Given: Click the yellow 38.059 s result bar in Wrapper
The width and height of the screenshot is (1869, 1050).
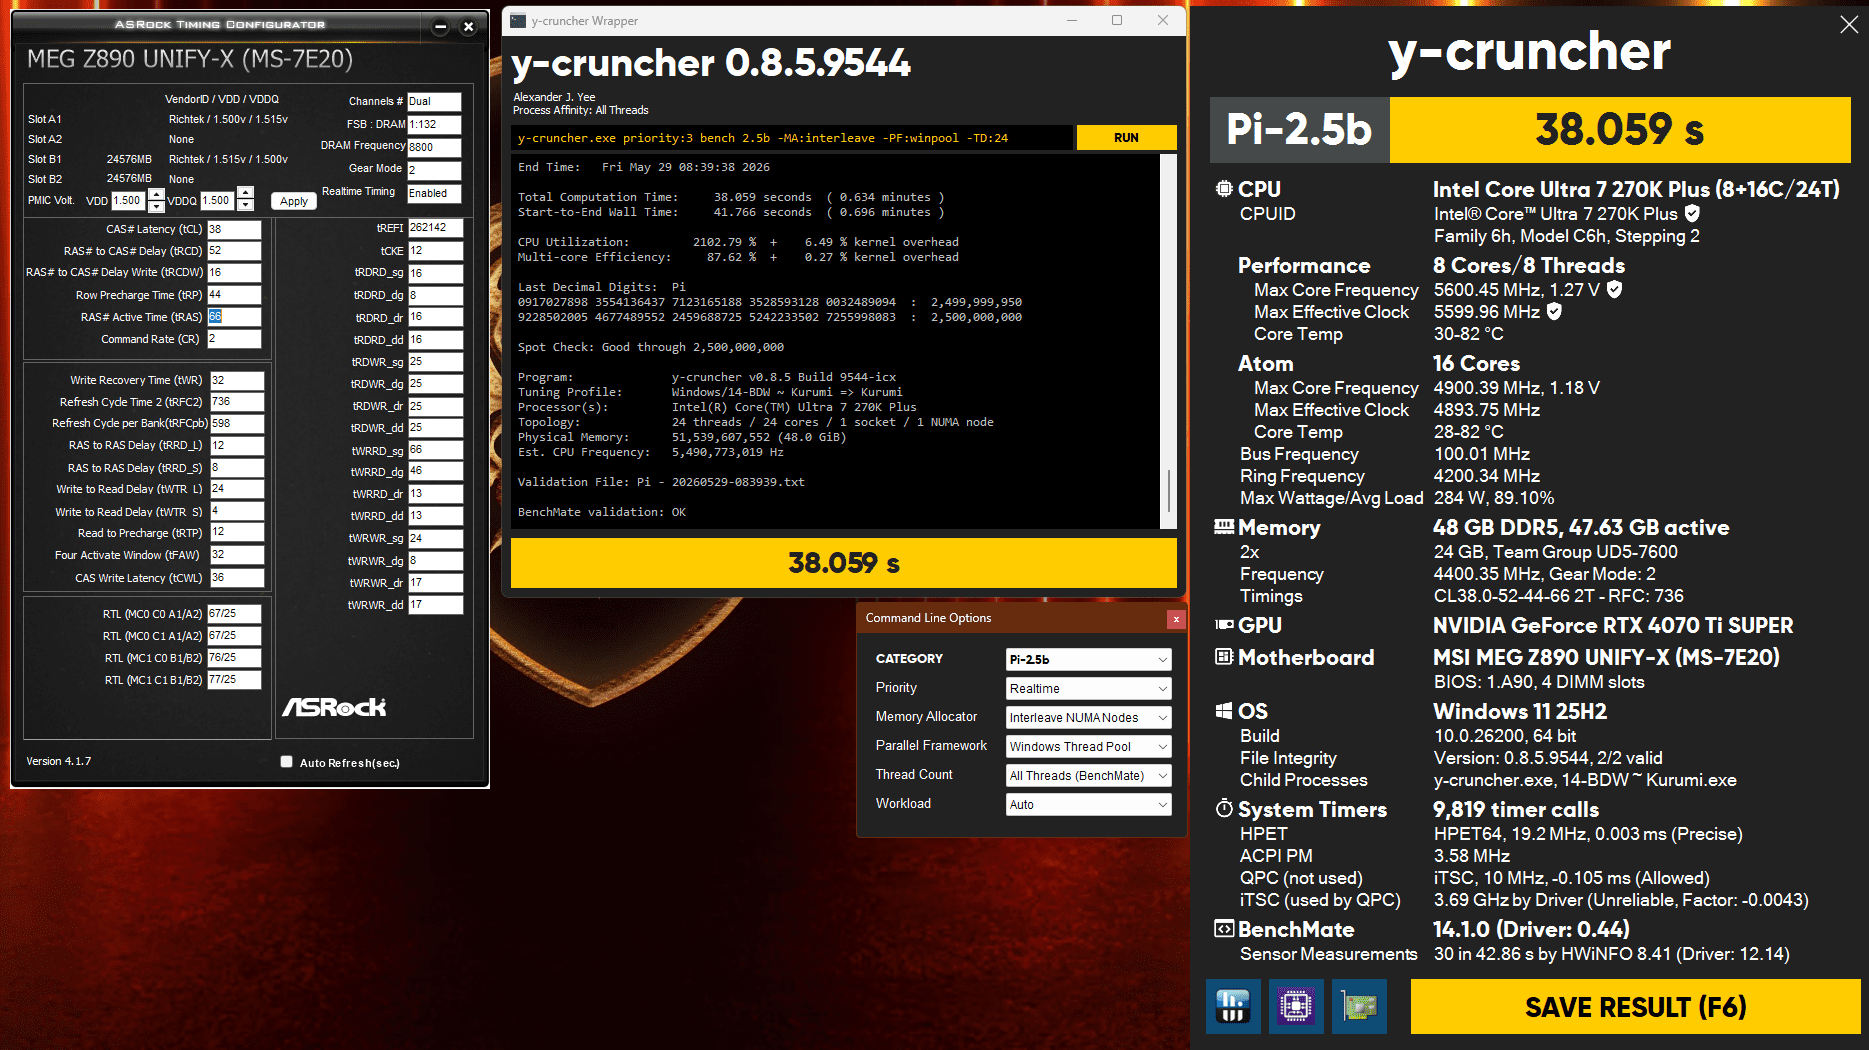Looking at the screenshot, I should 843,563.
